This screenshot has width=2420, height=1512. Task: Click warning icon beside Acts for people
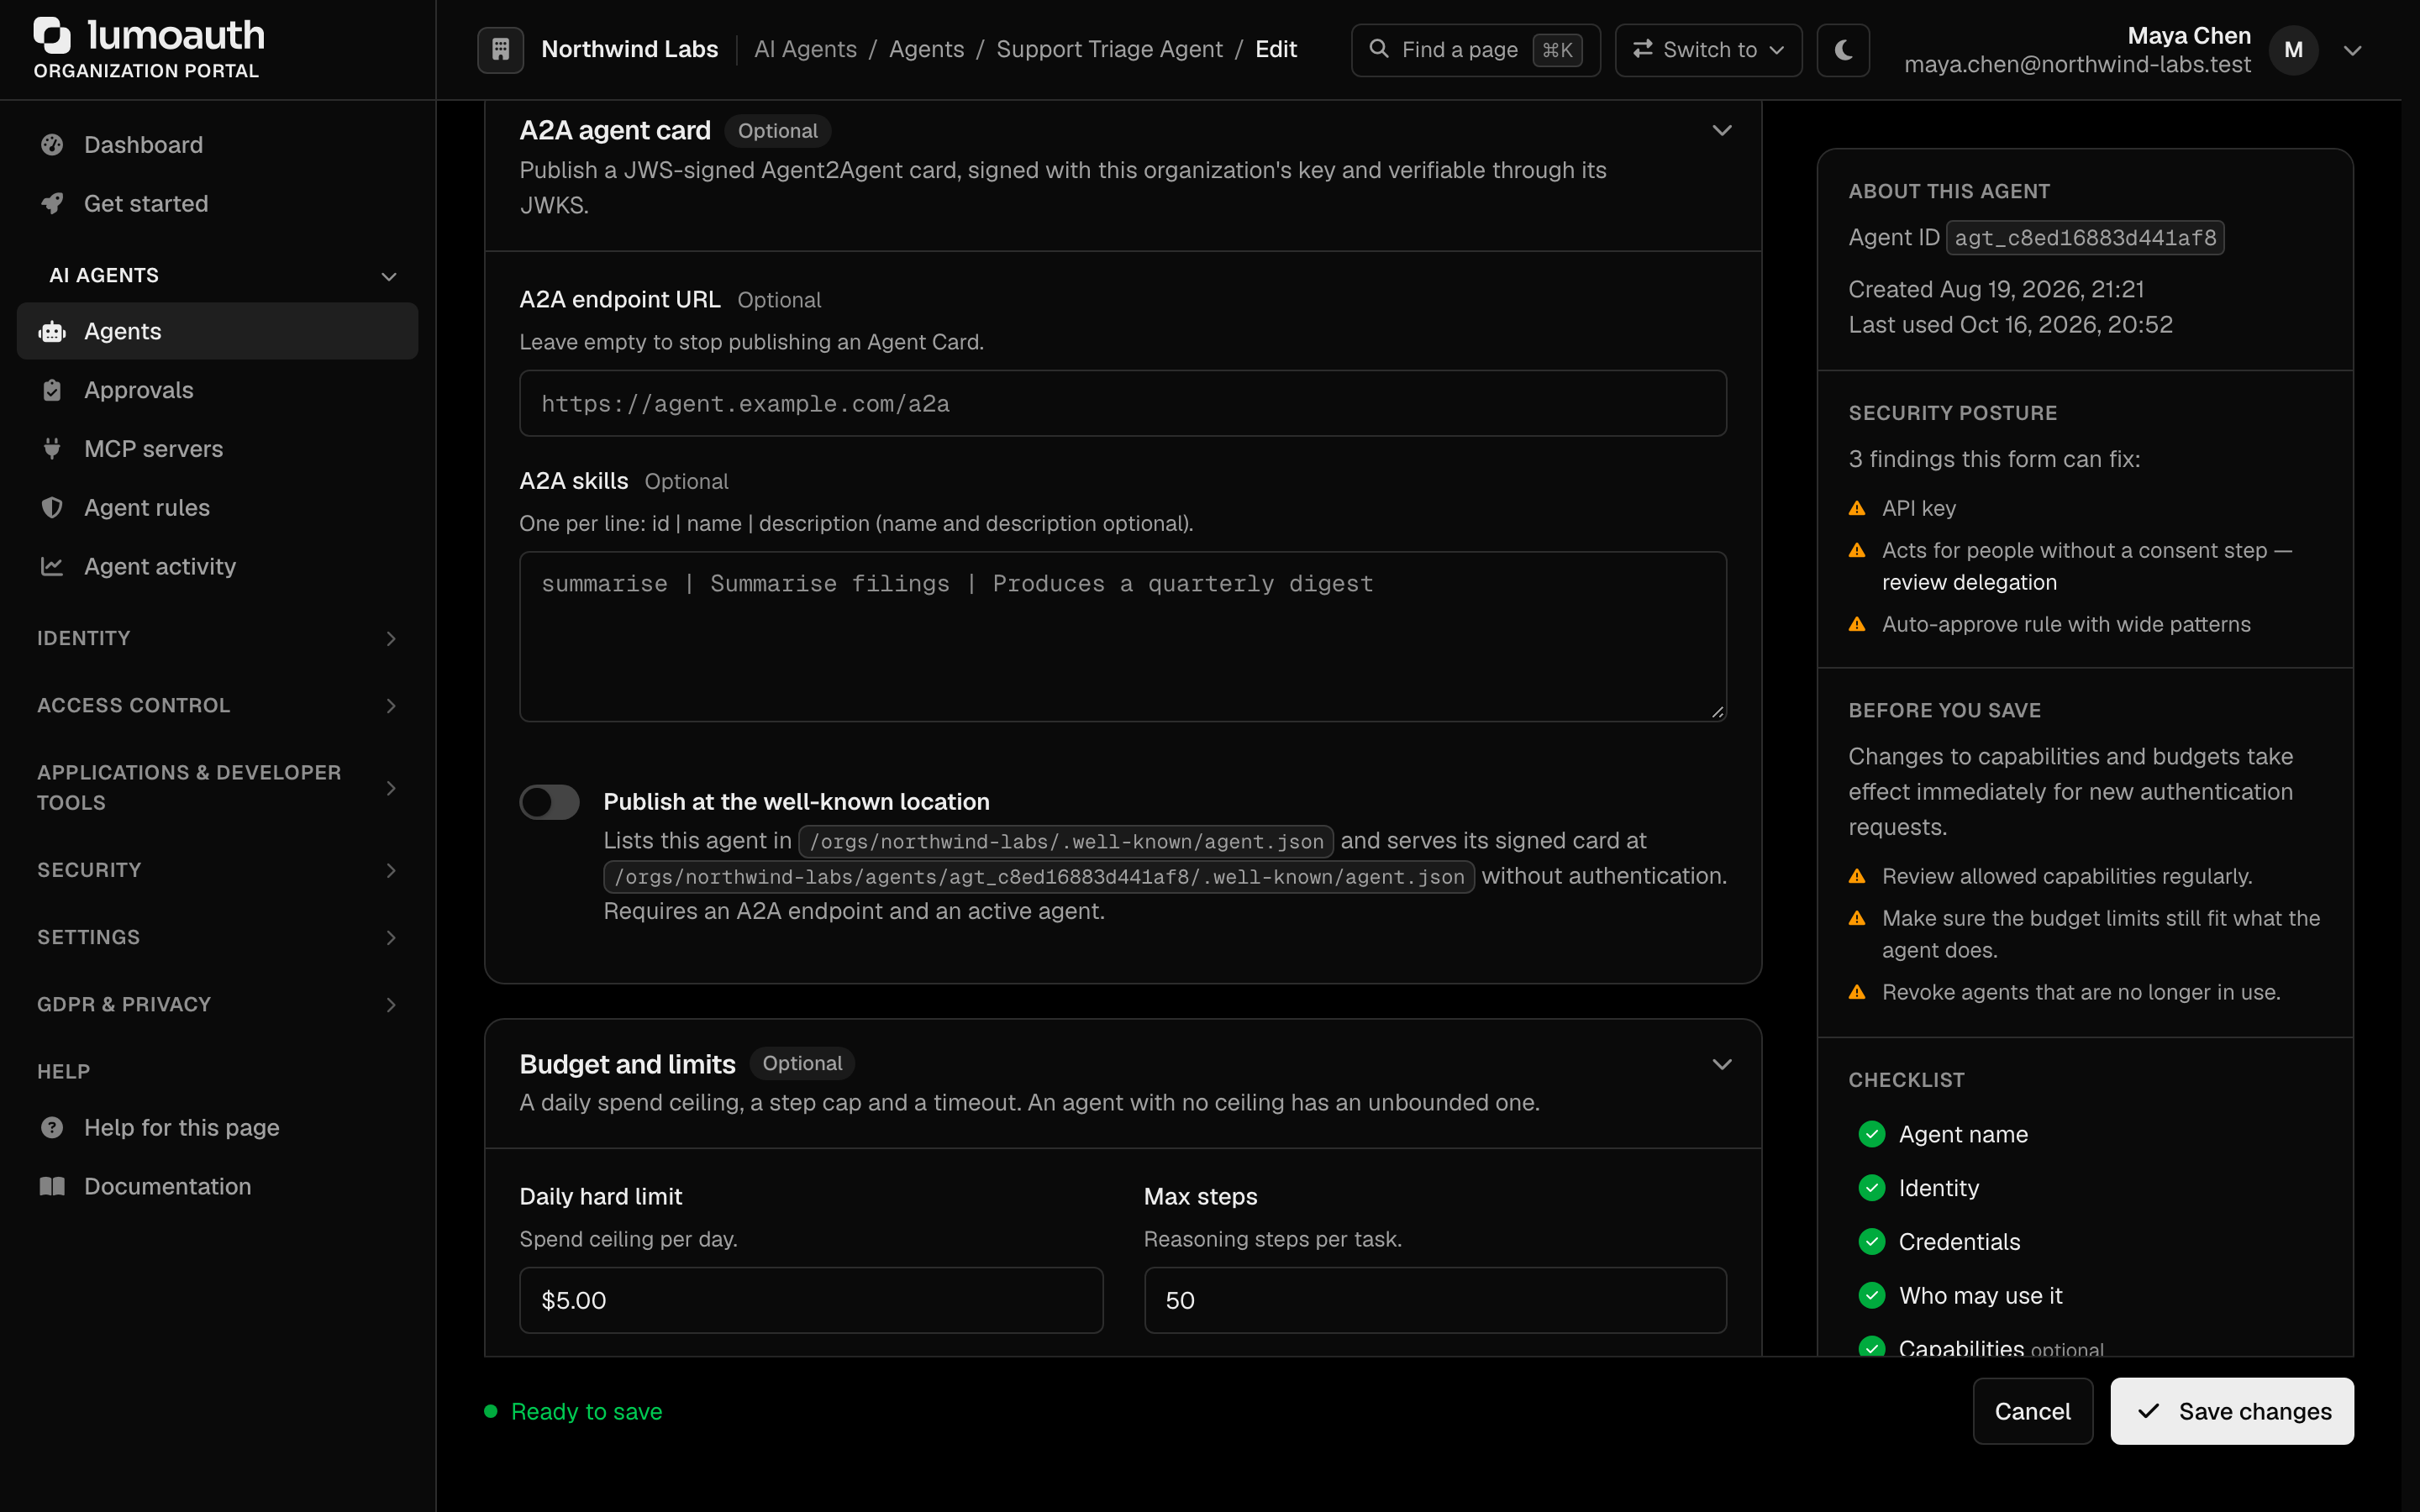pos(1857,550)
